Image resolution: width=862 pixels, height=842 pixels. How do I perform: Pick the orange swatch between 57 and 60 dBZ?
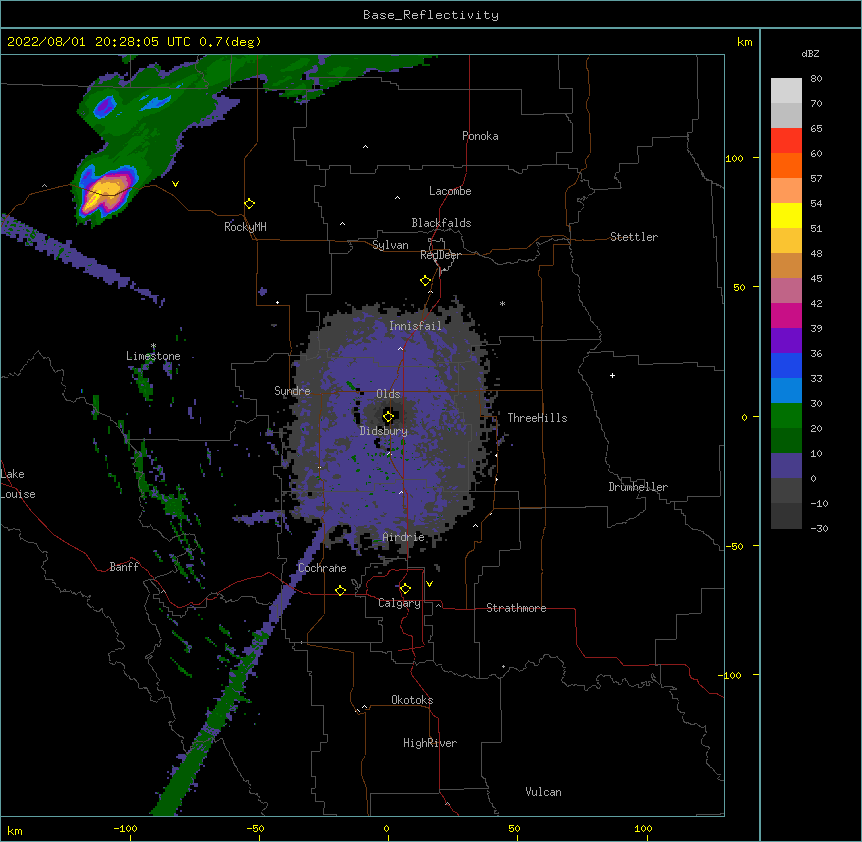point(786,165)
